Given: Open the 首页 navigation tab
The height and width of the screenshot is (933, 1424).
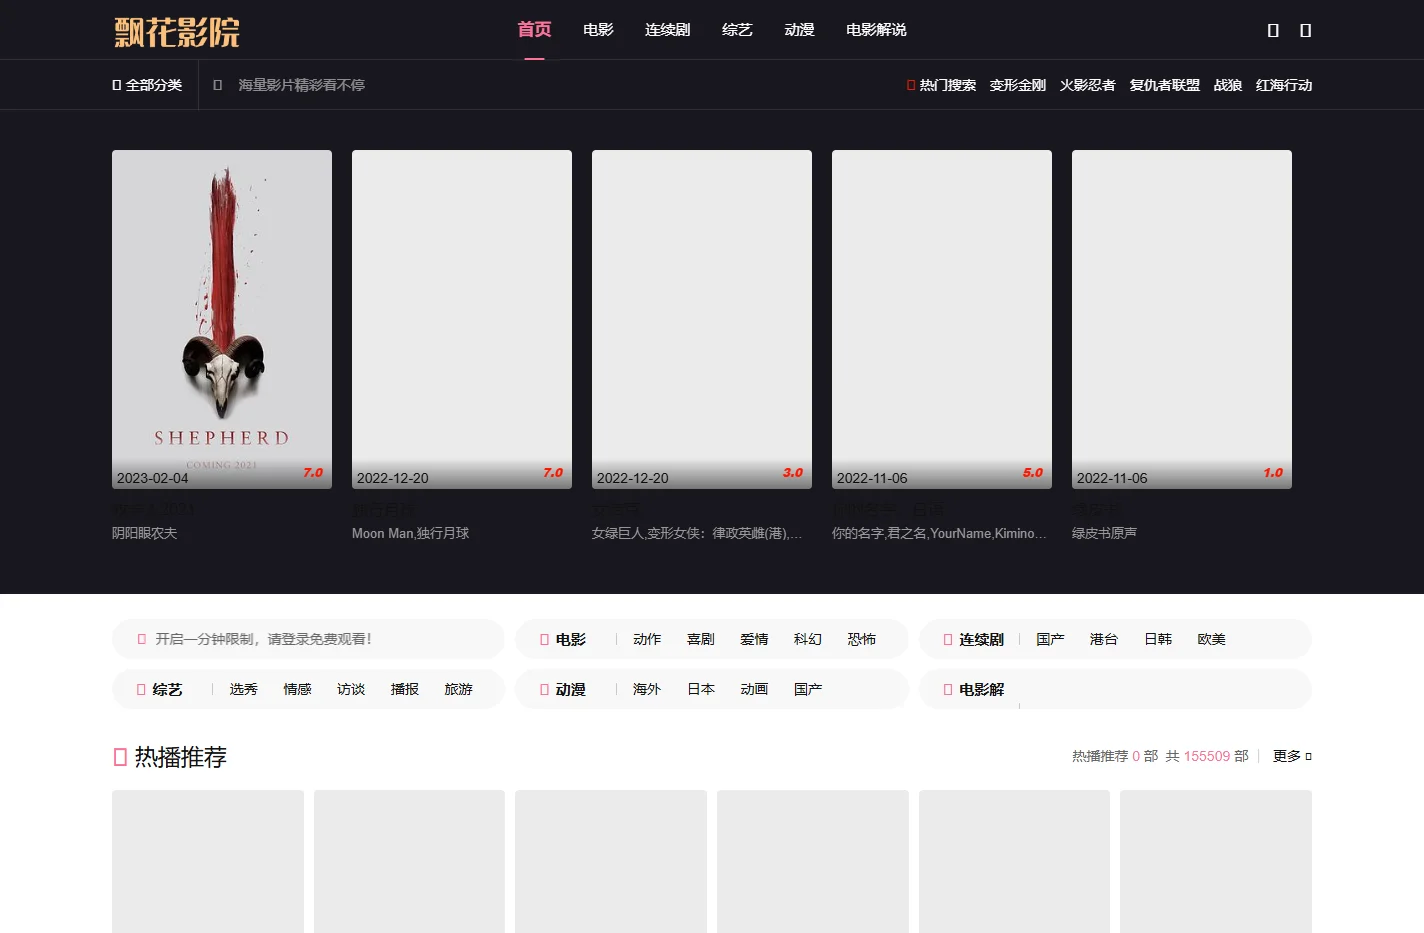Looking at the screenshot, I should tap(534, 30).
